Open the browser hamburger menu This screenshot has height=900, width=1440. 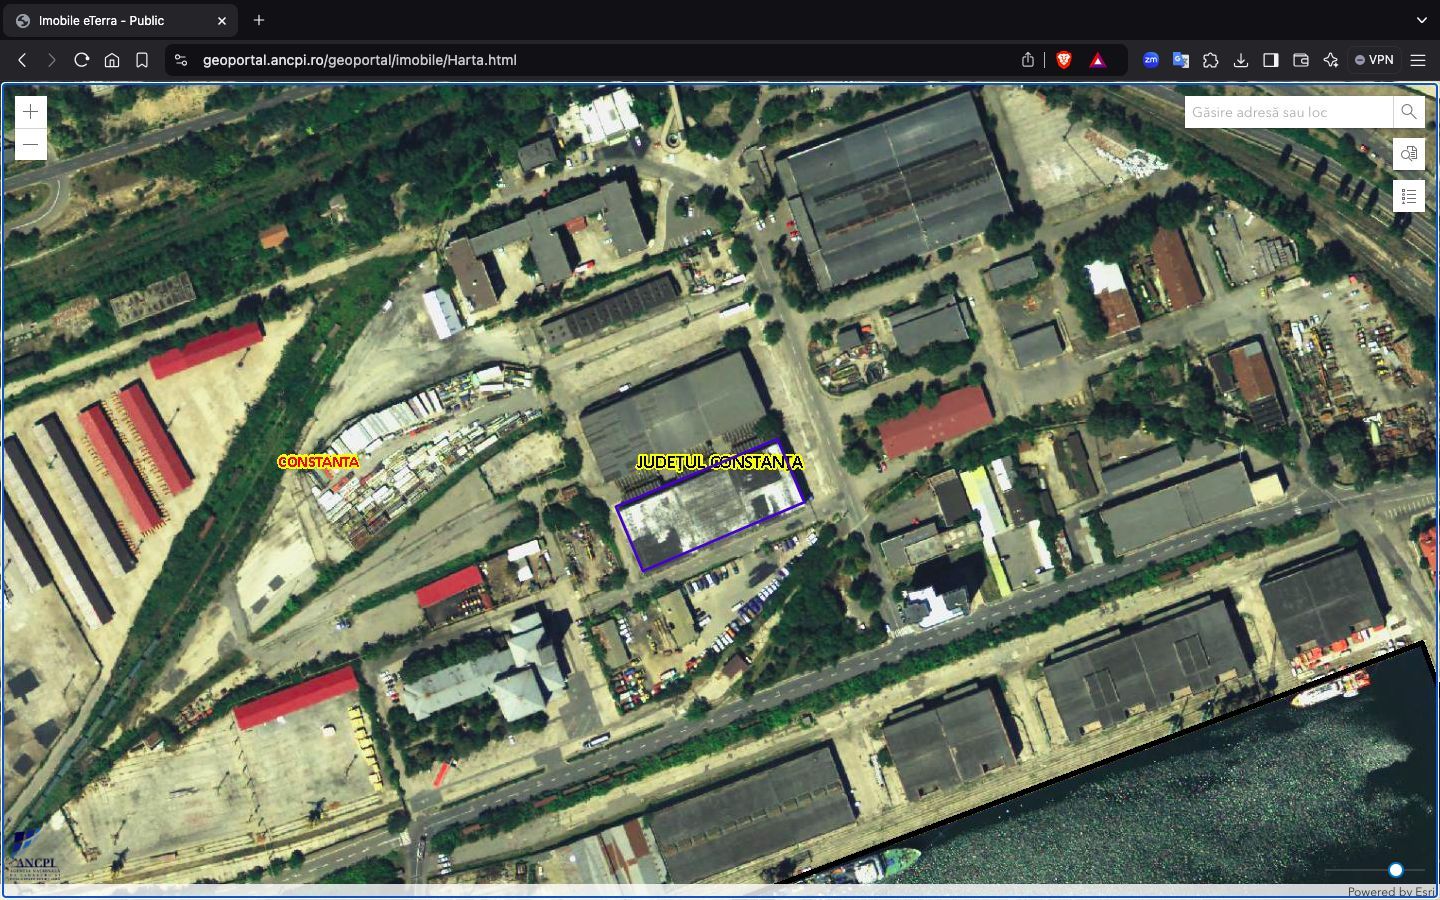[1417, 60]
